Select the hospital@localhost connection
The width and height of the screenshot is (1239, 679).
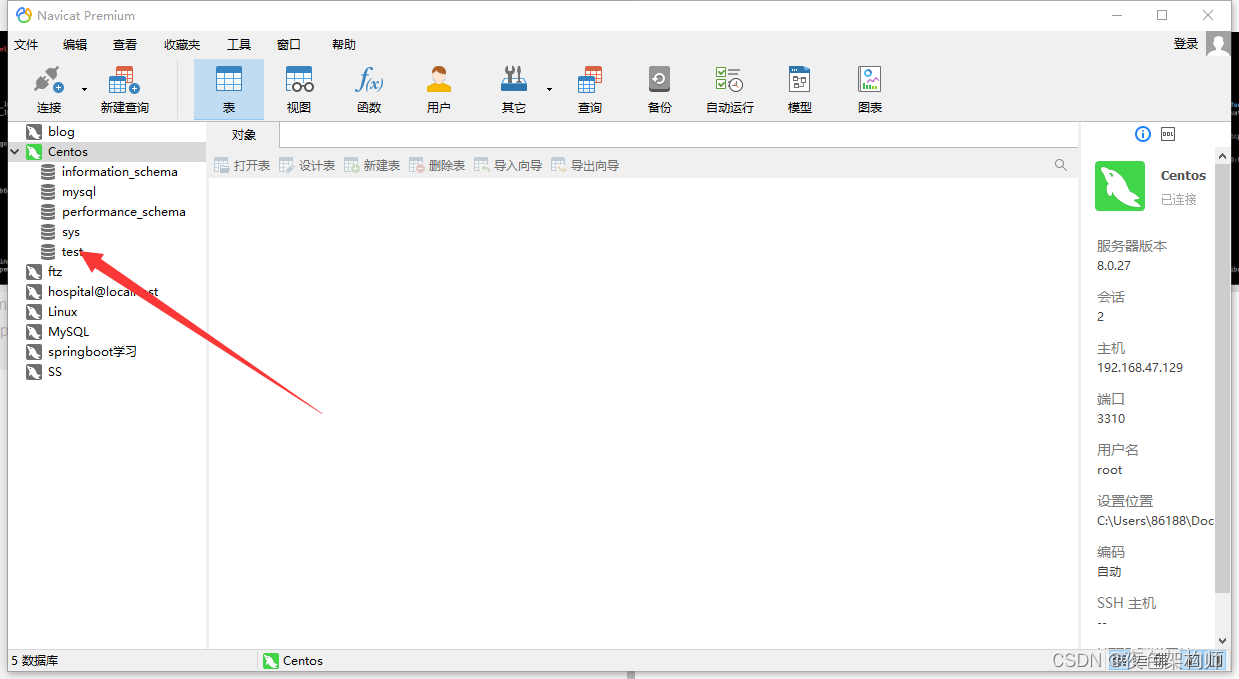click(103, 292)
